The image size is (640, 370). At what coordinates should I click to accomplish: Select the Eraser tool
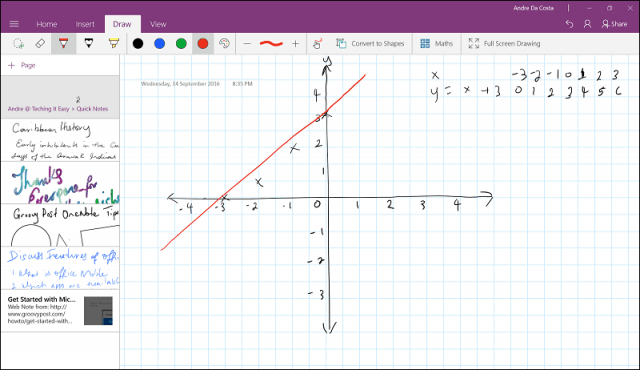[x=40, y=44]
